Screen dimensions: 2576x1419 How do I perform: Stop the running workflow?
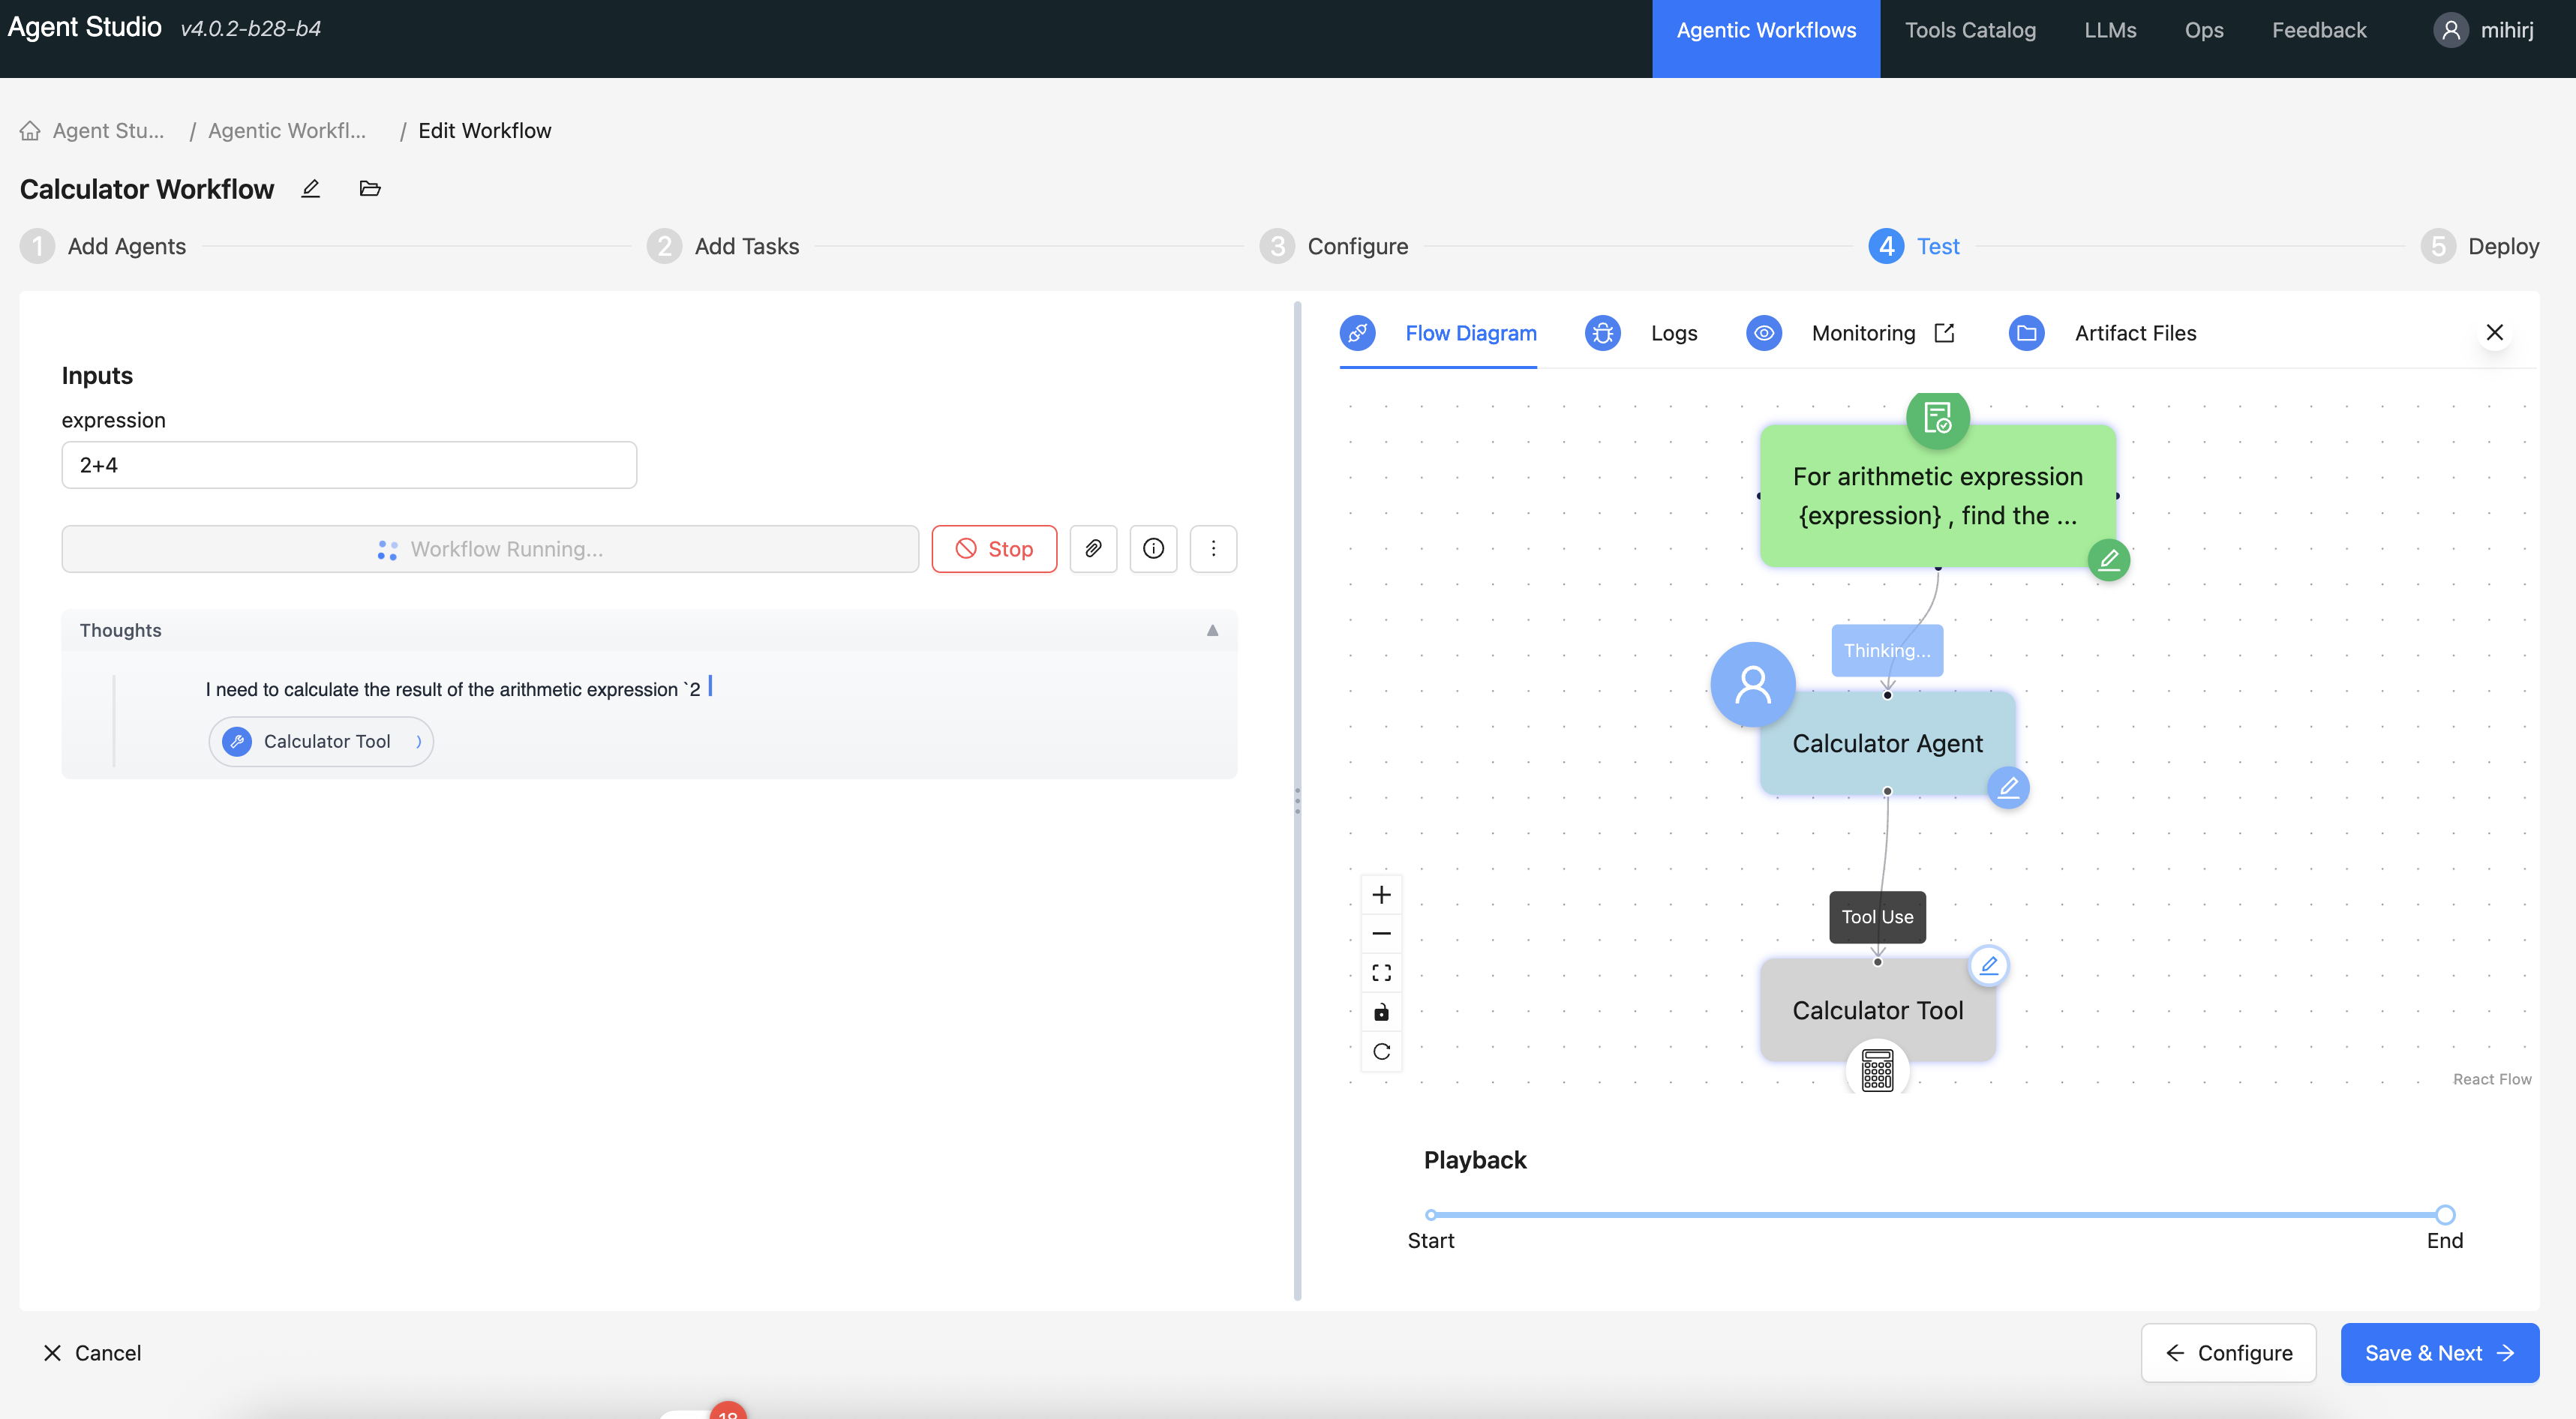tap(994, 548)
